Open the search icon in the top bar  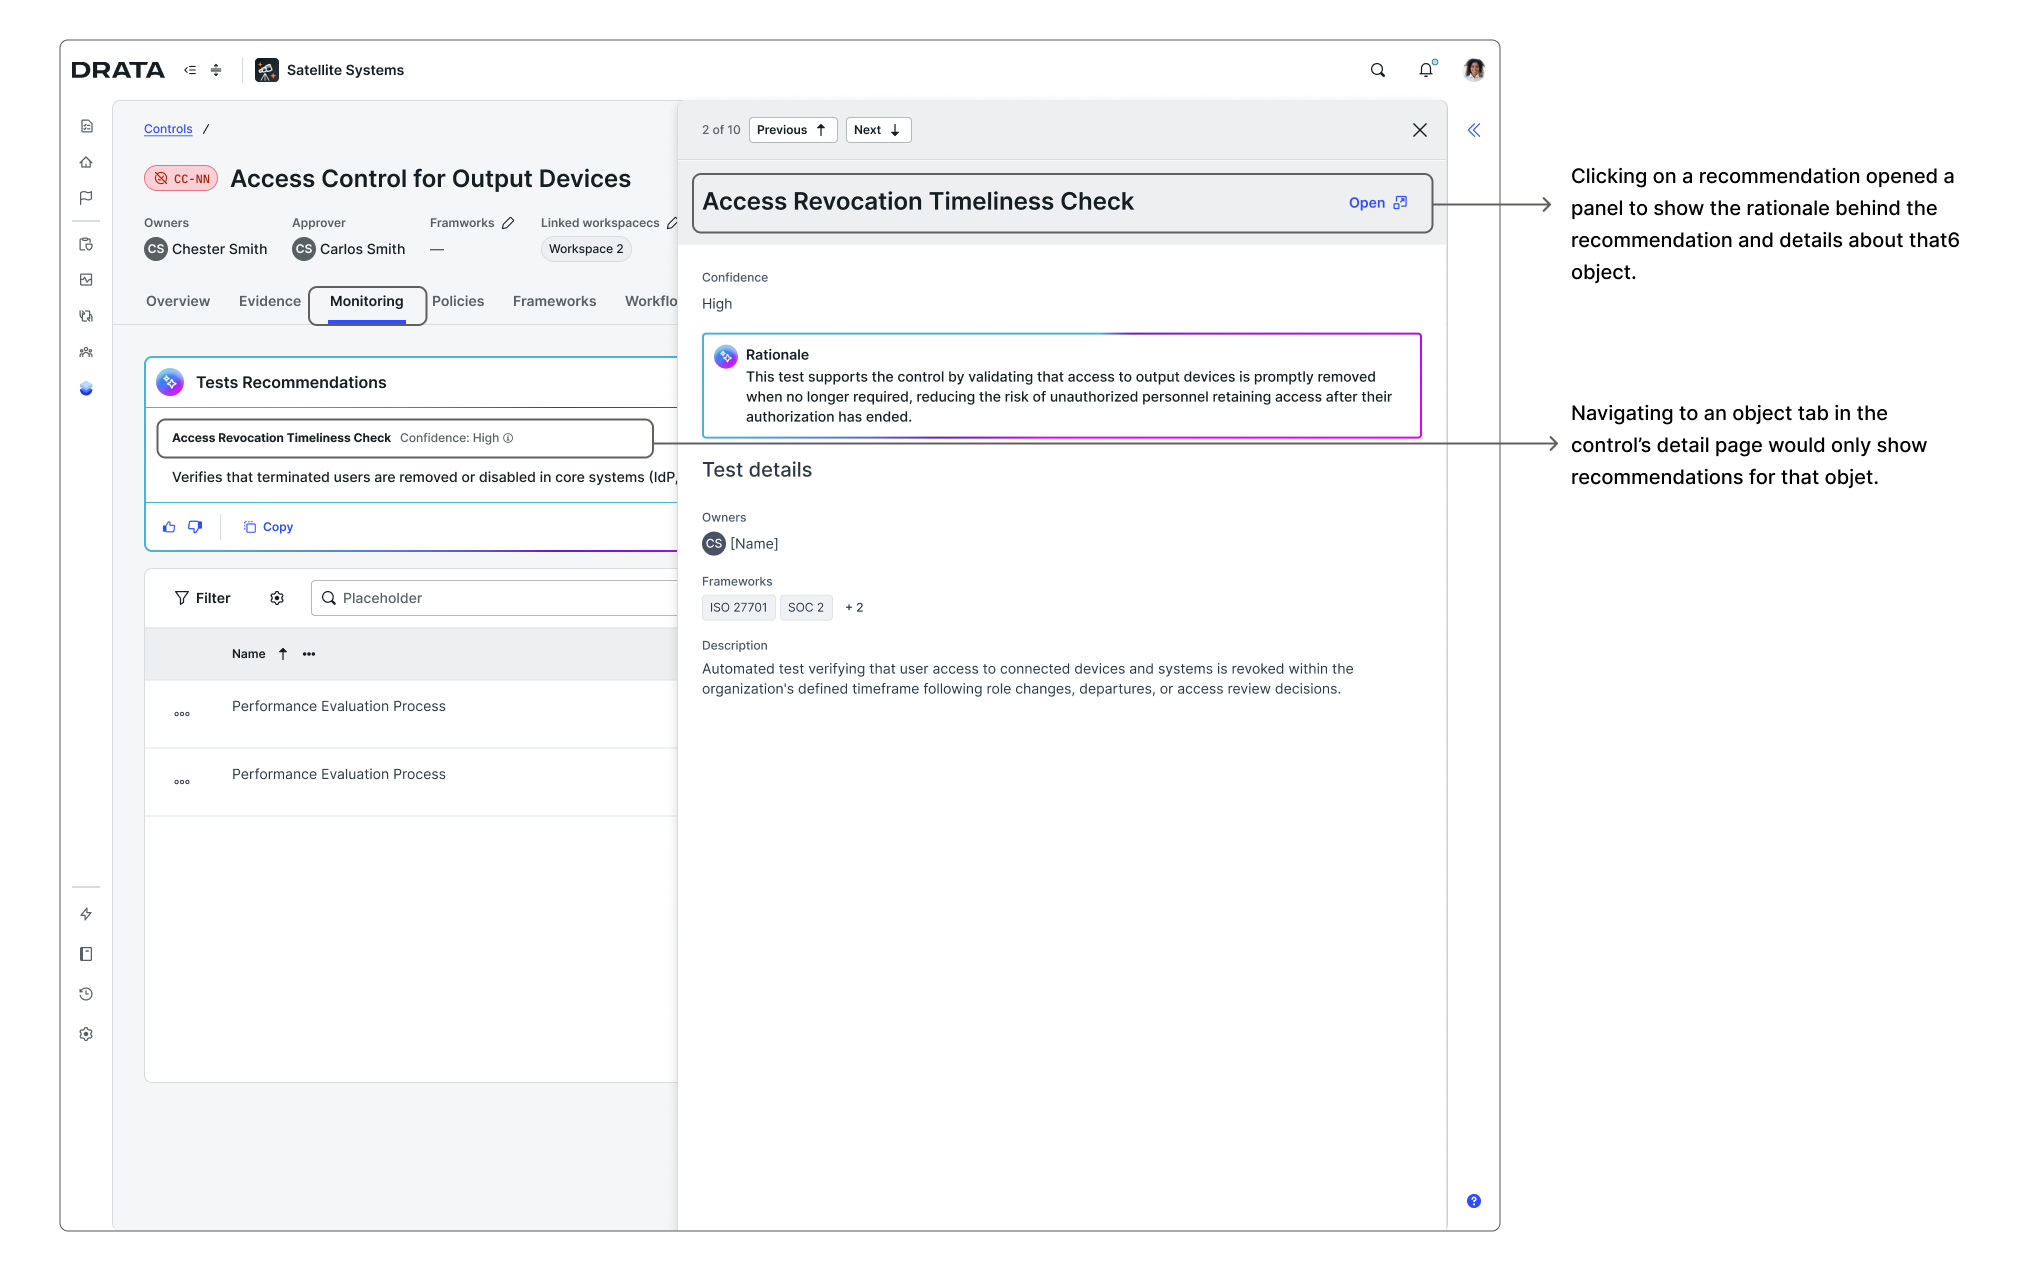(x=1378, y=70)
